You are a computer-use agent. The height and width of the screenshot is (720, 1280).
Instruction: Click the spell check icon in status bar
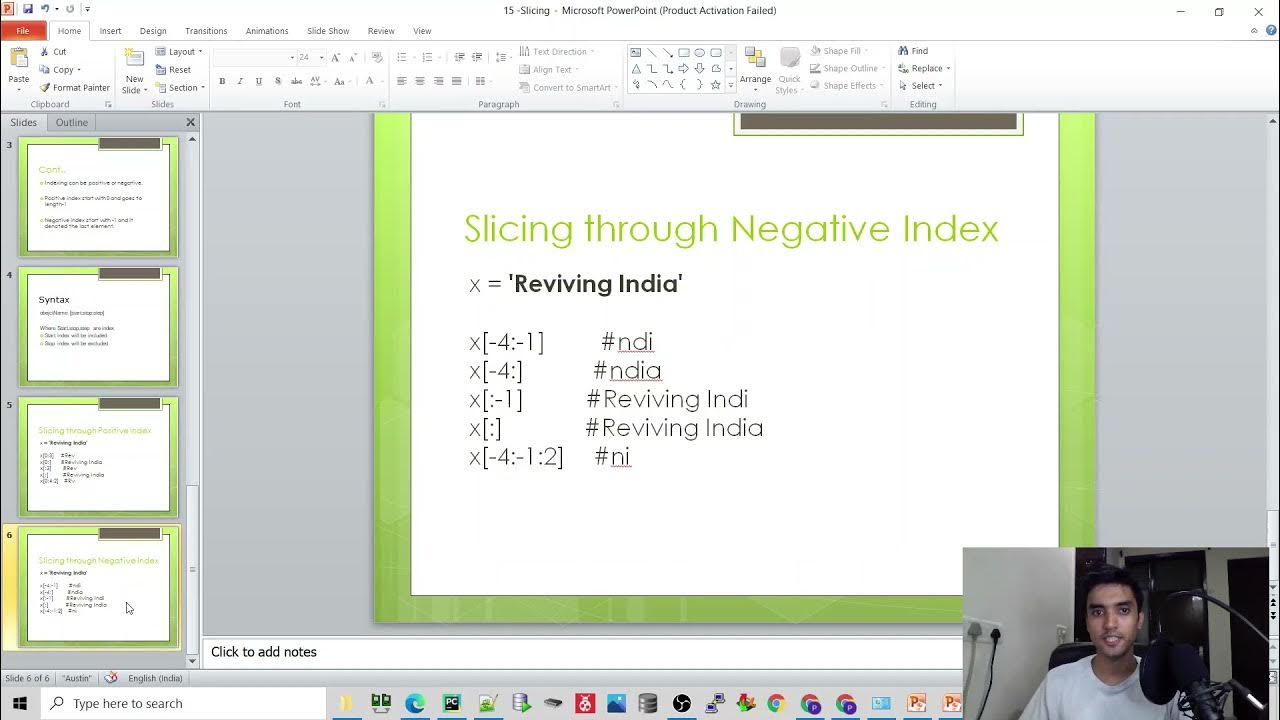click(111, 678)
